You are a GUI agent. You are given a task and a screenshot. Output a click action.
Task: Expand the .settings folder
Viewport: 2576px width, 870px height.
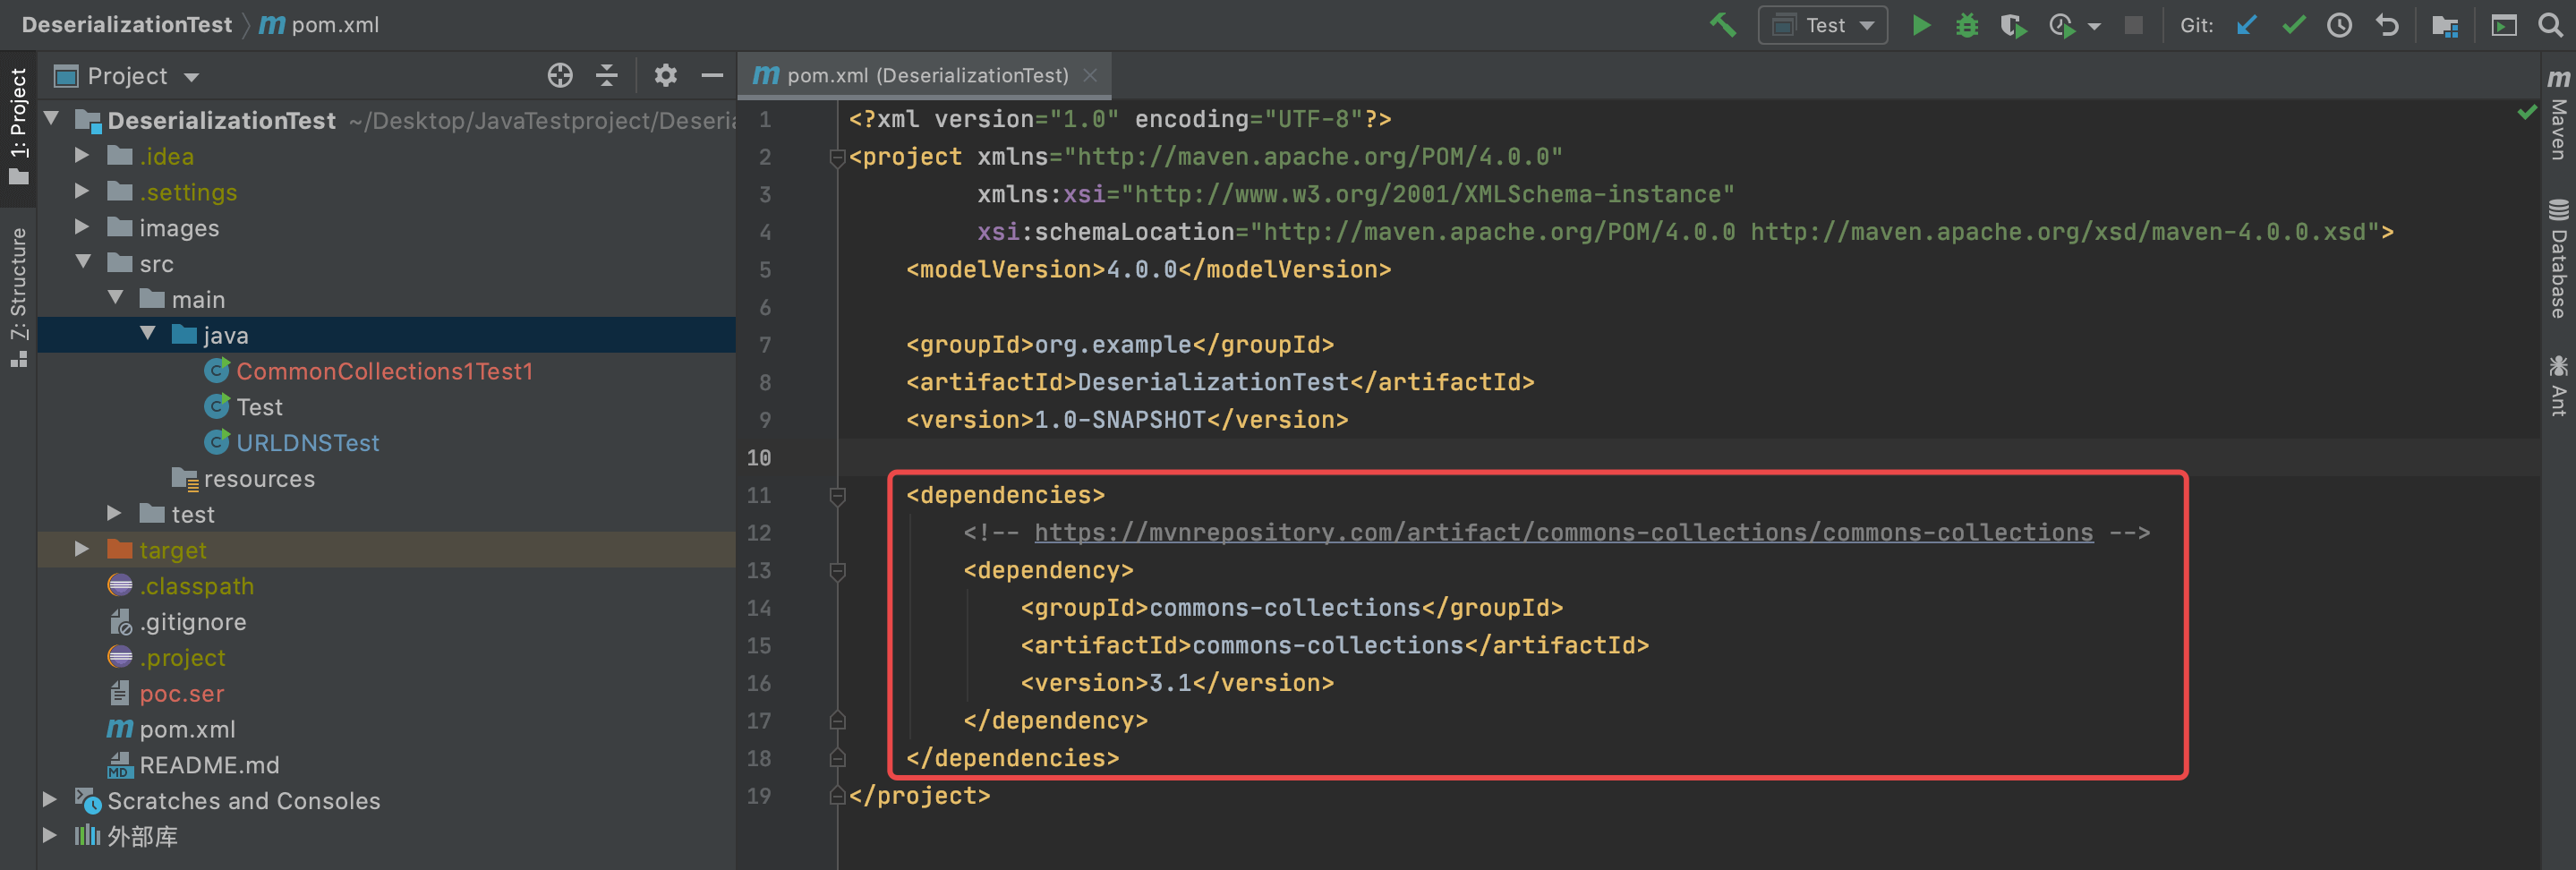[83, 191]
